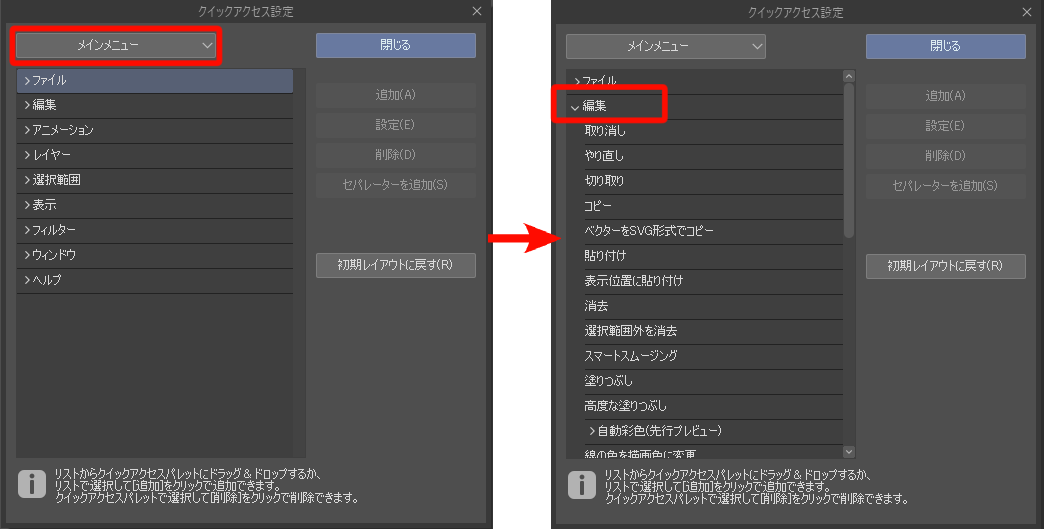Select the スマートスムージング item
Viewport: 1044px width, 529px height.
pyautogui.click(x=630, y=356)
